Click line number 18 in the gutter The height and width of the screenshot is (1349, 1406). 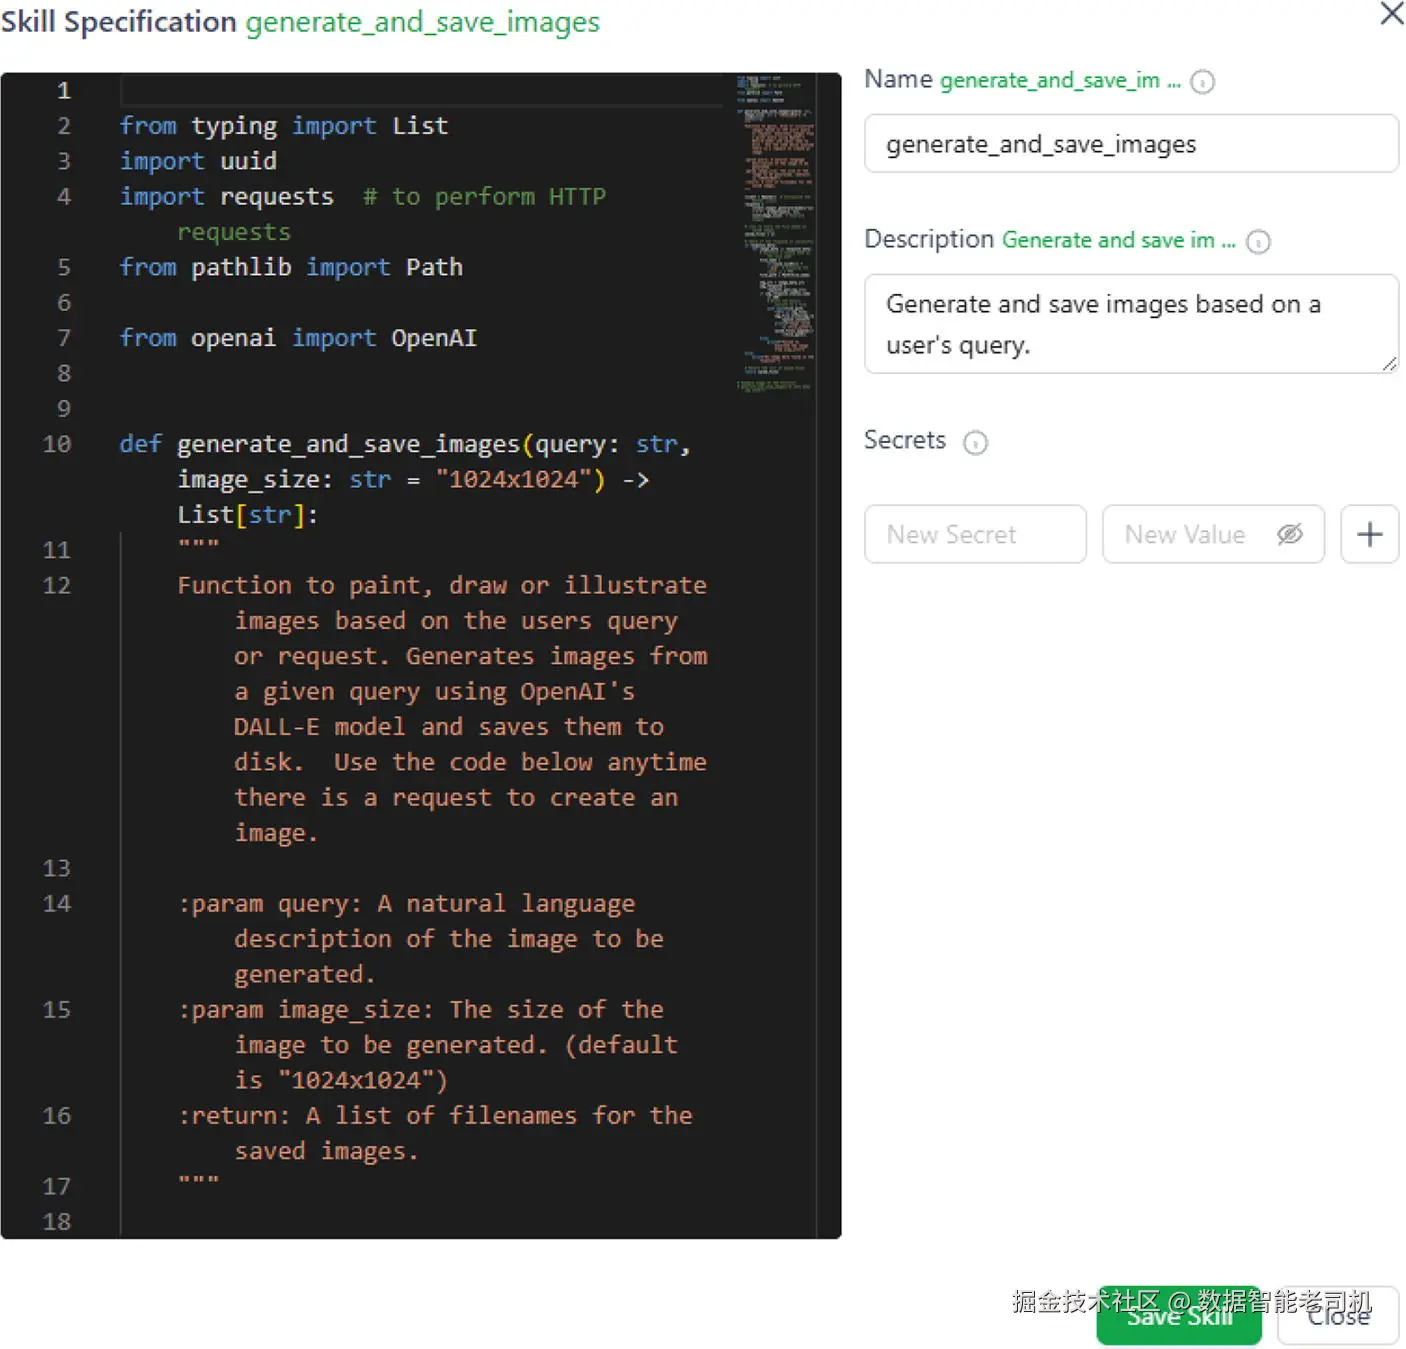[x=57, y=1222]
